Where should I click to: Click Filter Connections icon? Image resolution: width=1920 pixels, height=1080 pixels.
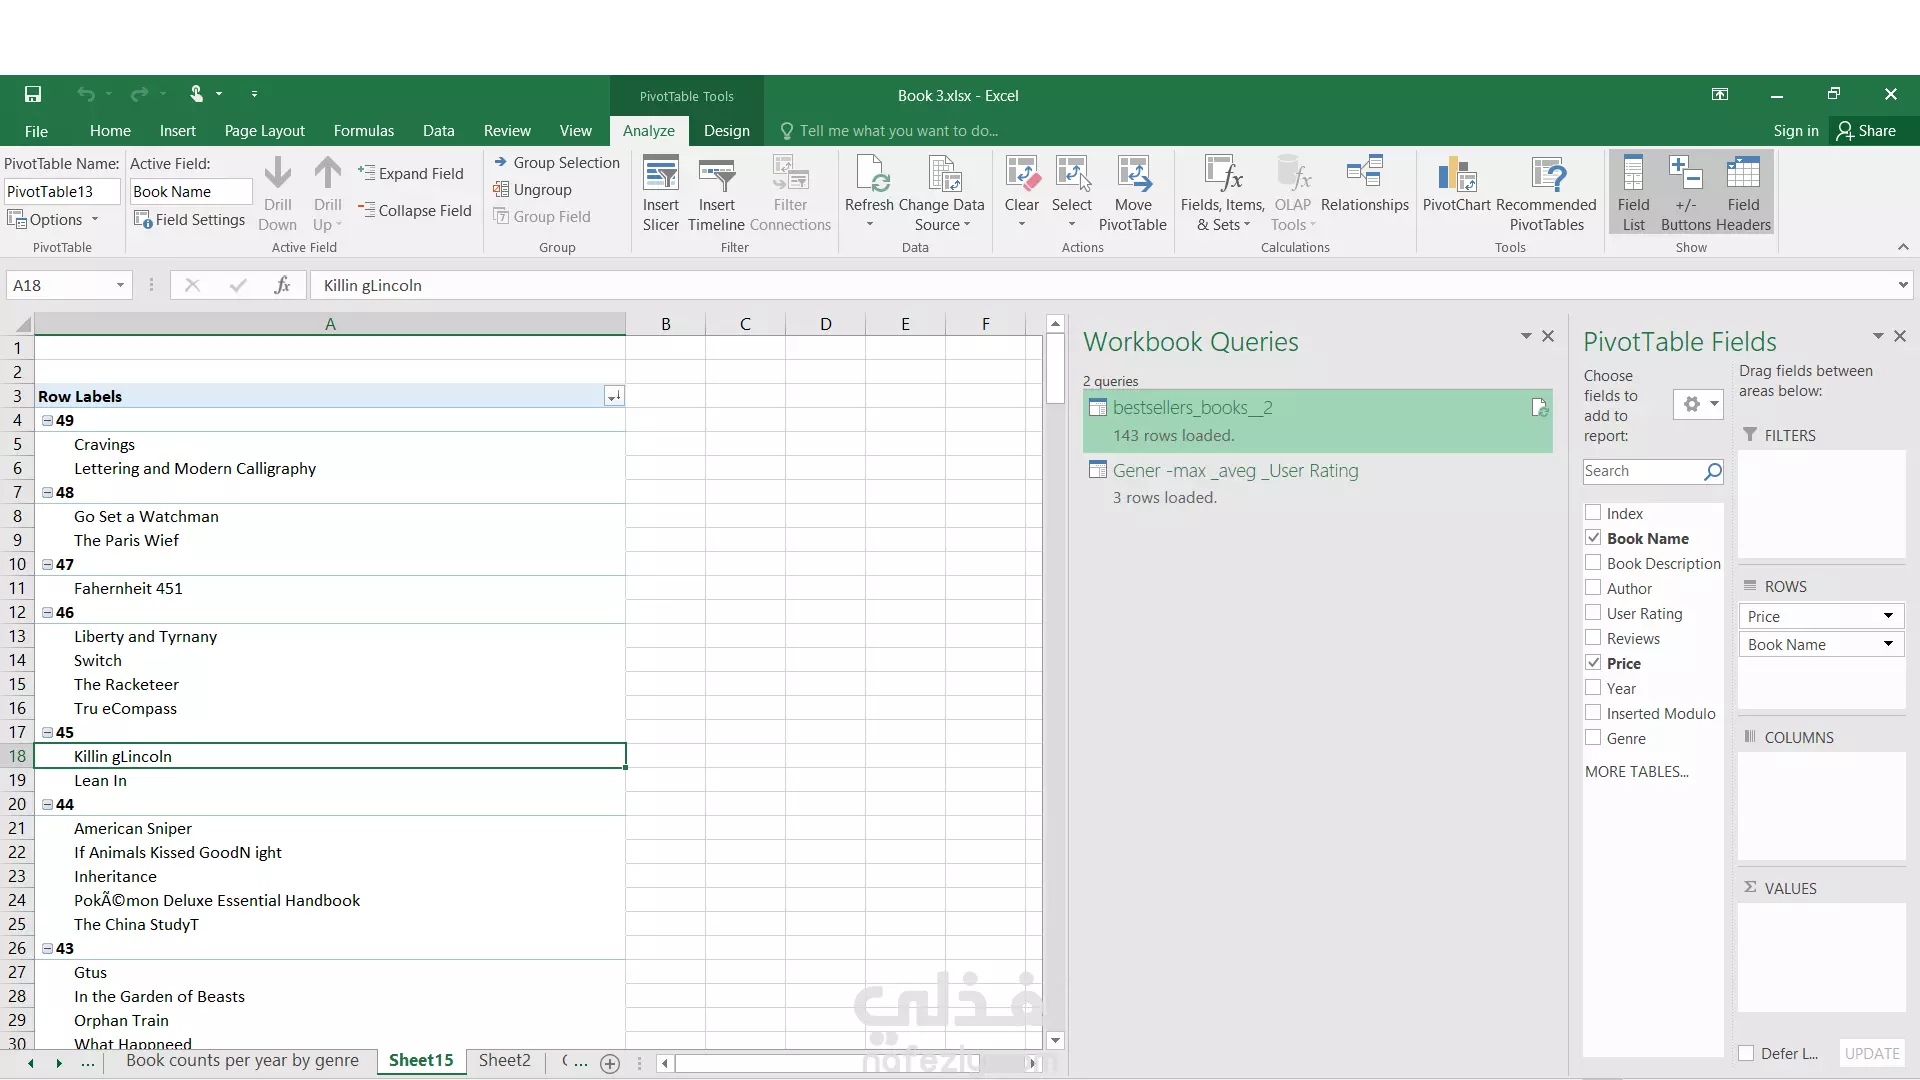(x=790, y=195)
